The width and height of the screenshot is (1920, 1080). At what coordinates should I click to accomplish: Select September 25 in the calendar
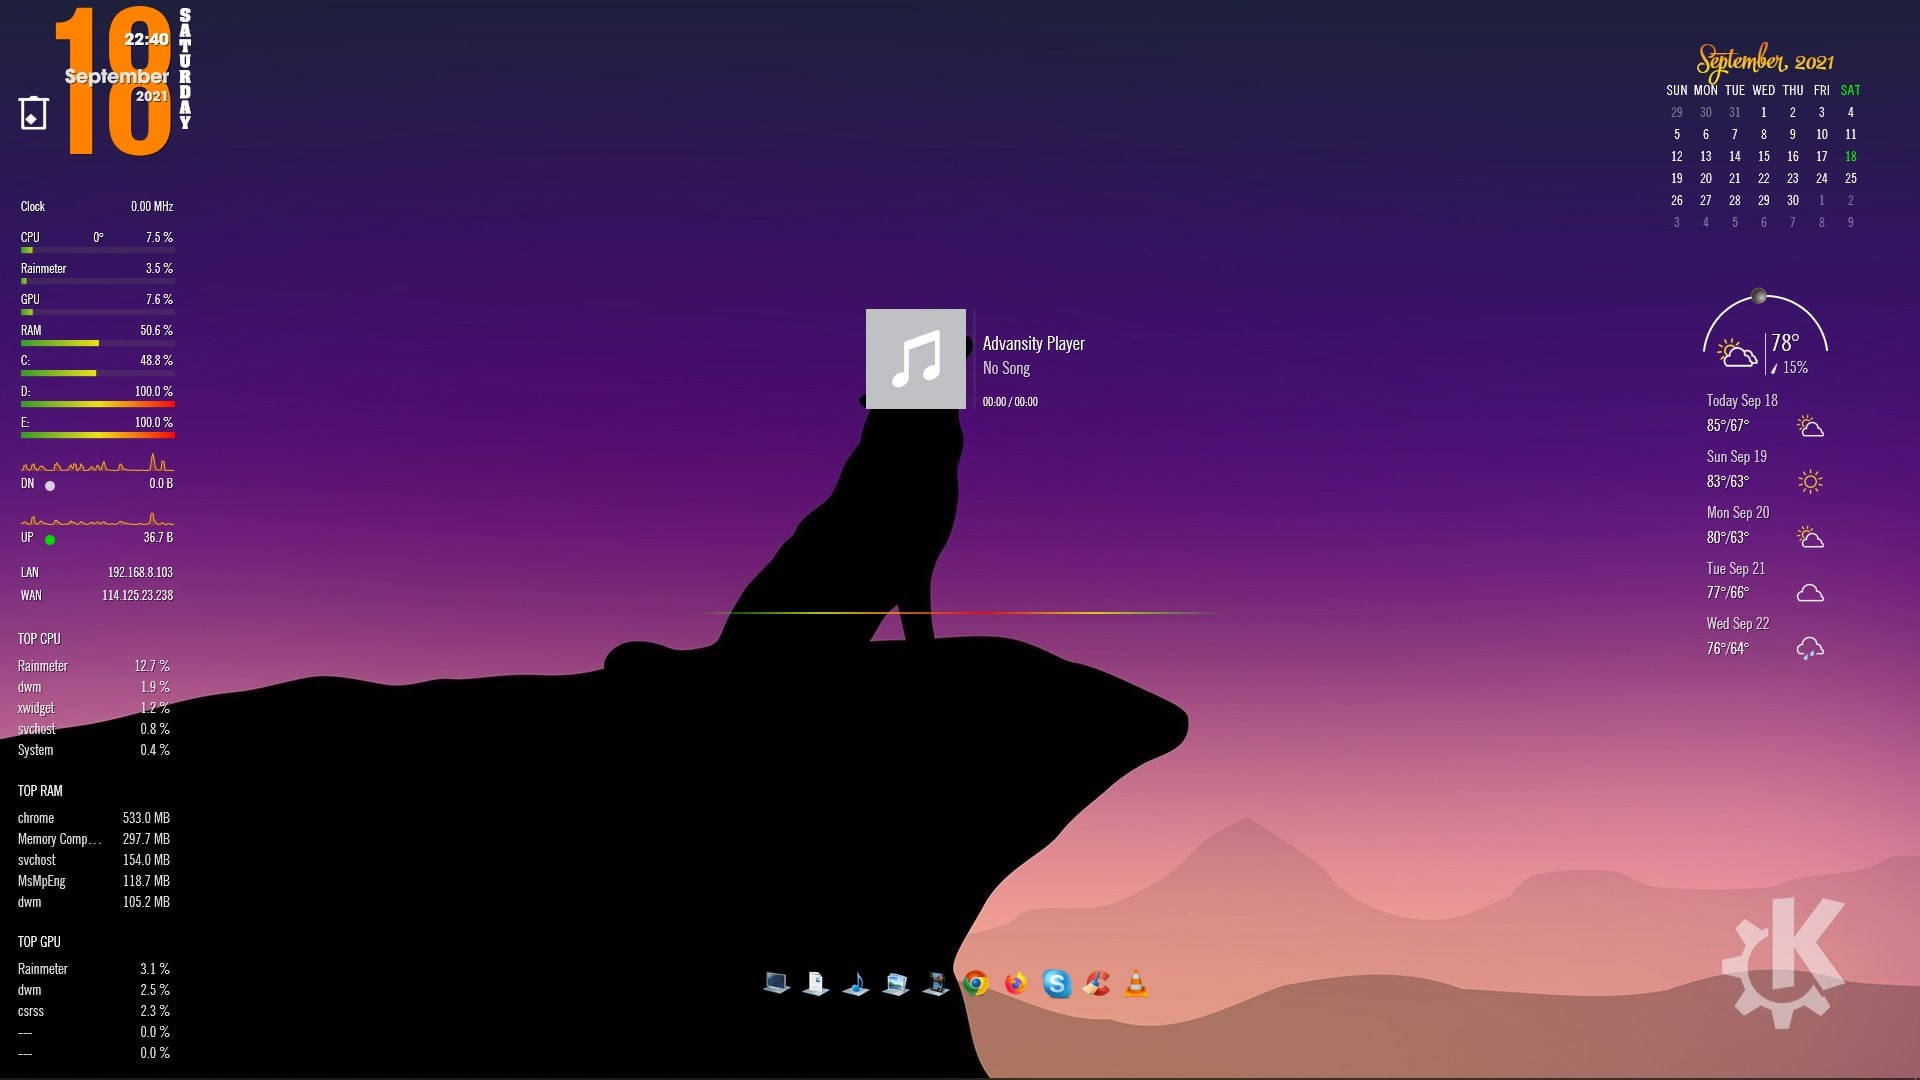click(x=1850, y=178)
